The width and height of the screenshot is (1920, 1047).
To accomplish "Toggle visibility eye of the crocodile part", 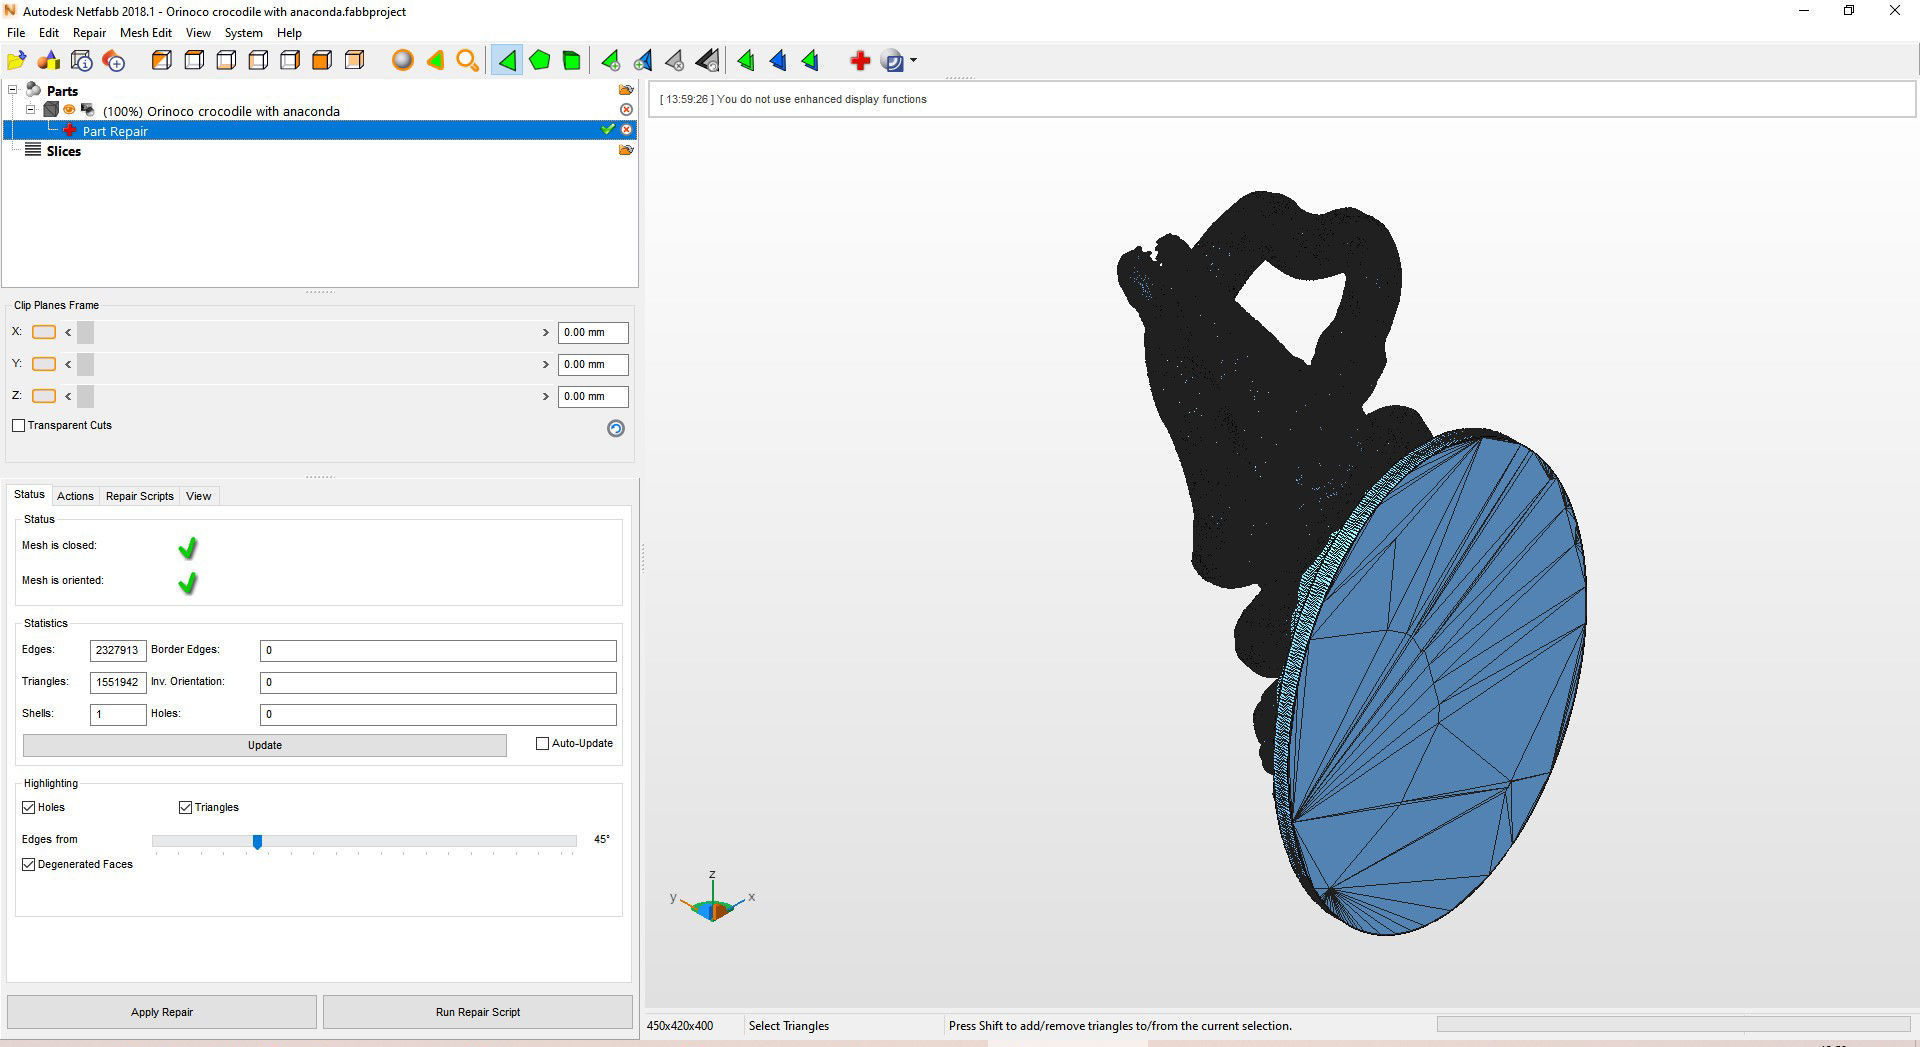I will click(69, 110).
